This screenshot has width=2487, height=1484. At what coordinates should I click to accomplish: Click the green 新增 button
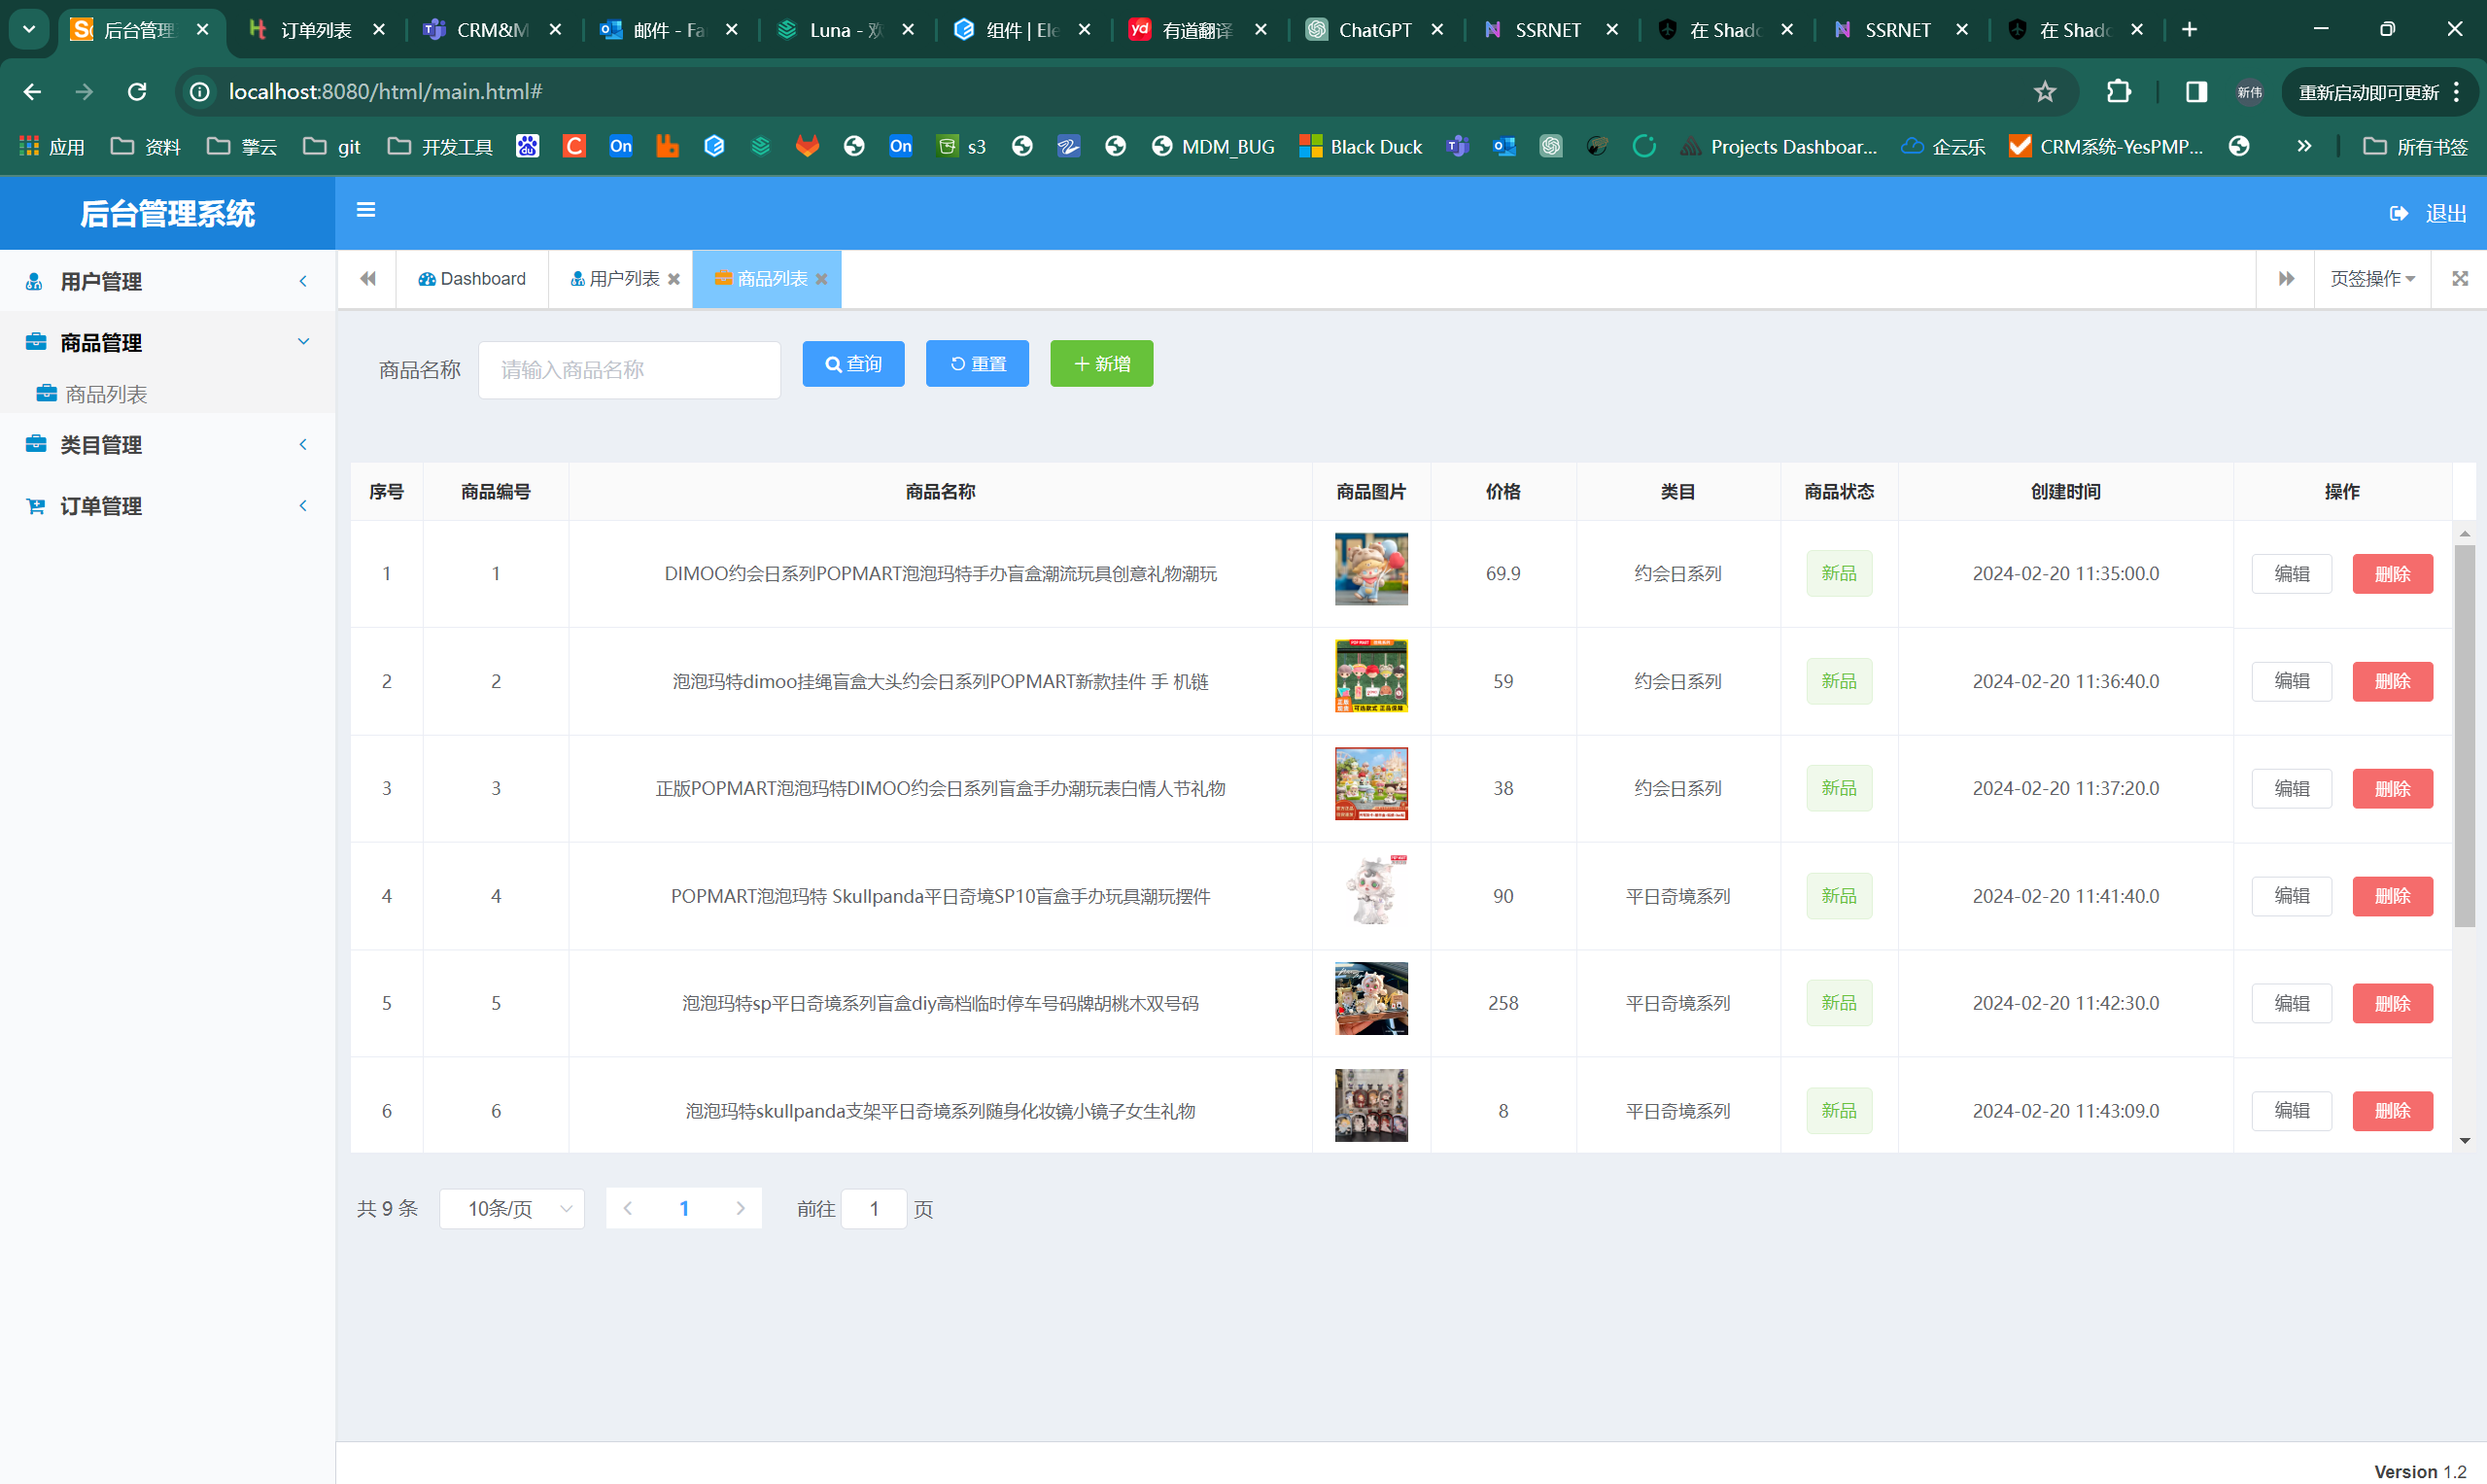click(x=1101, y=364)
